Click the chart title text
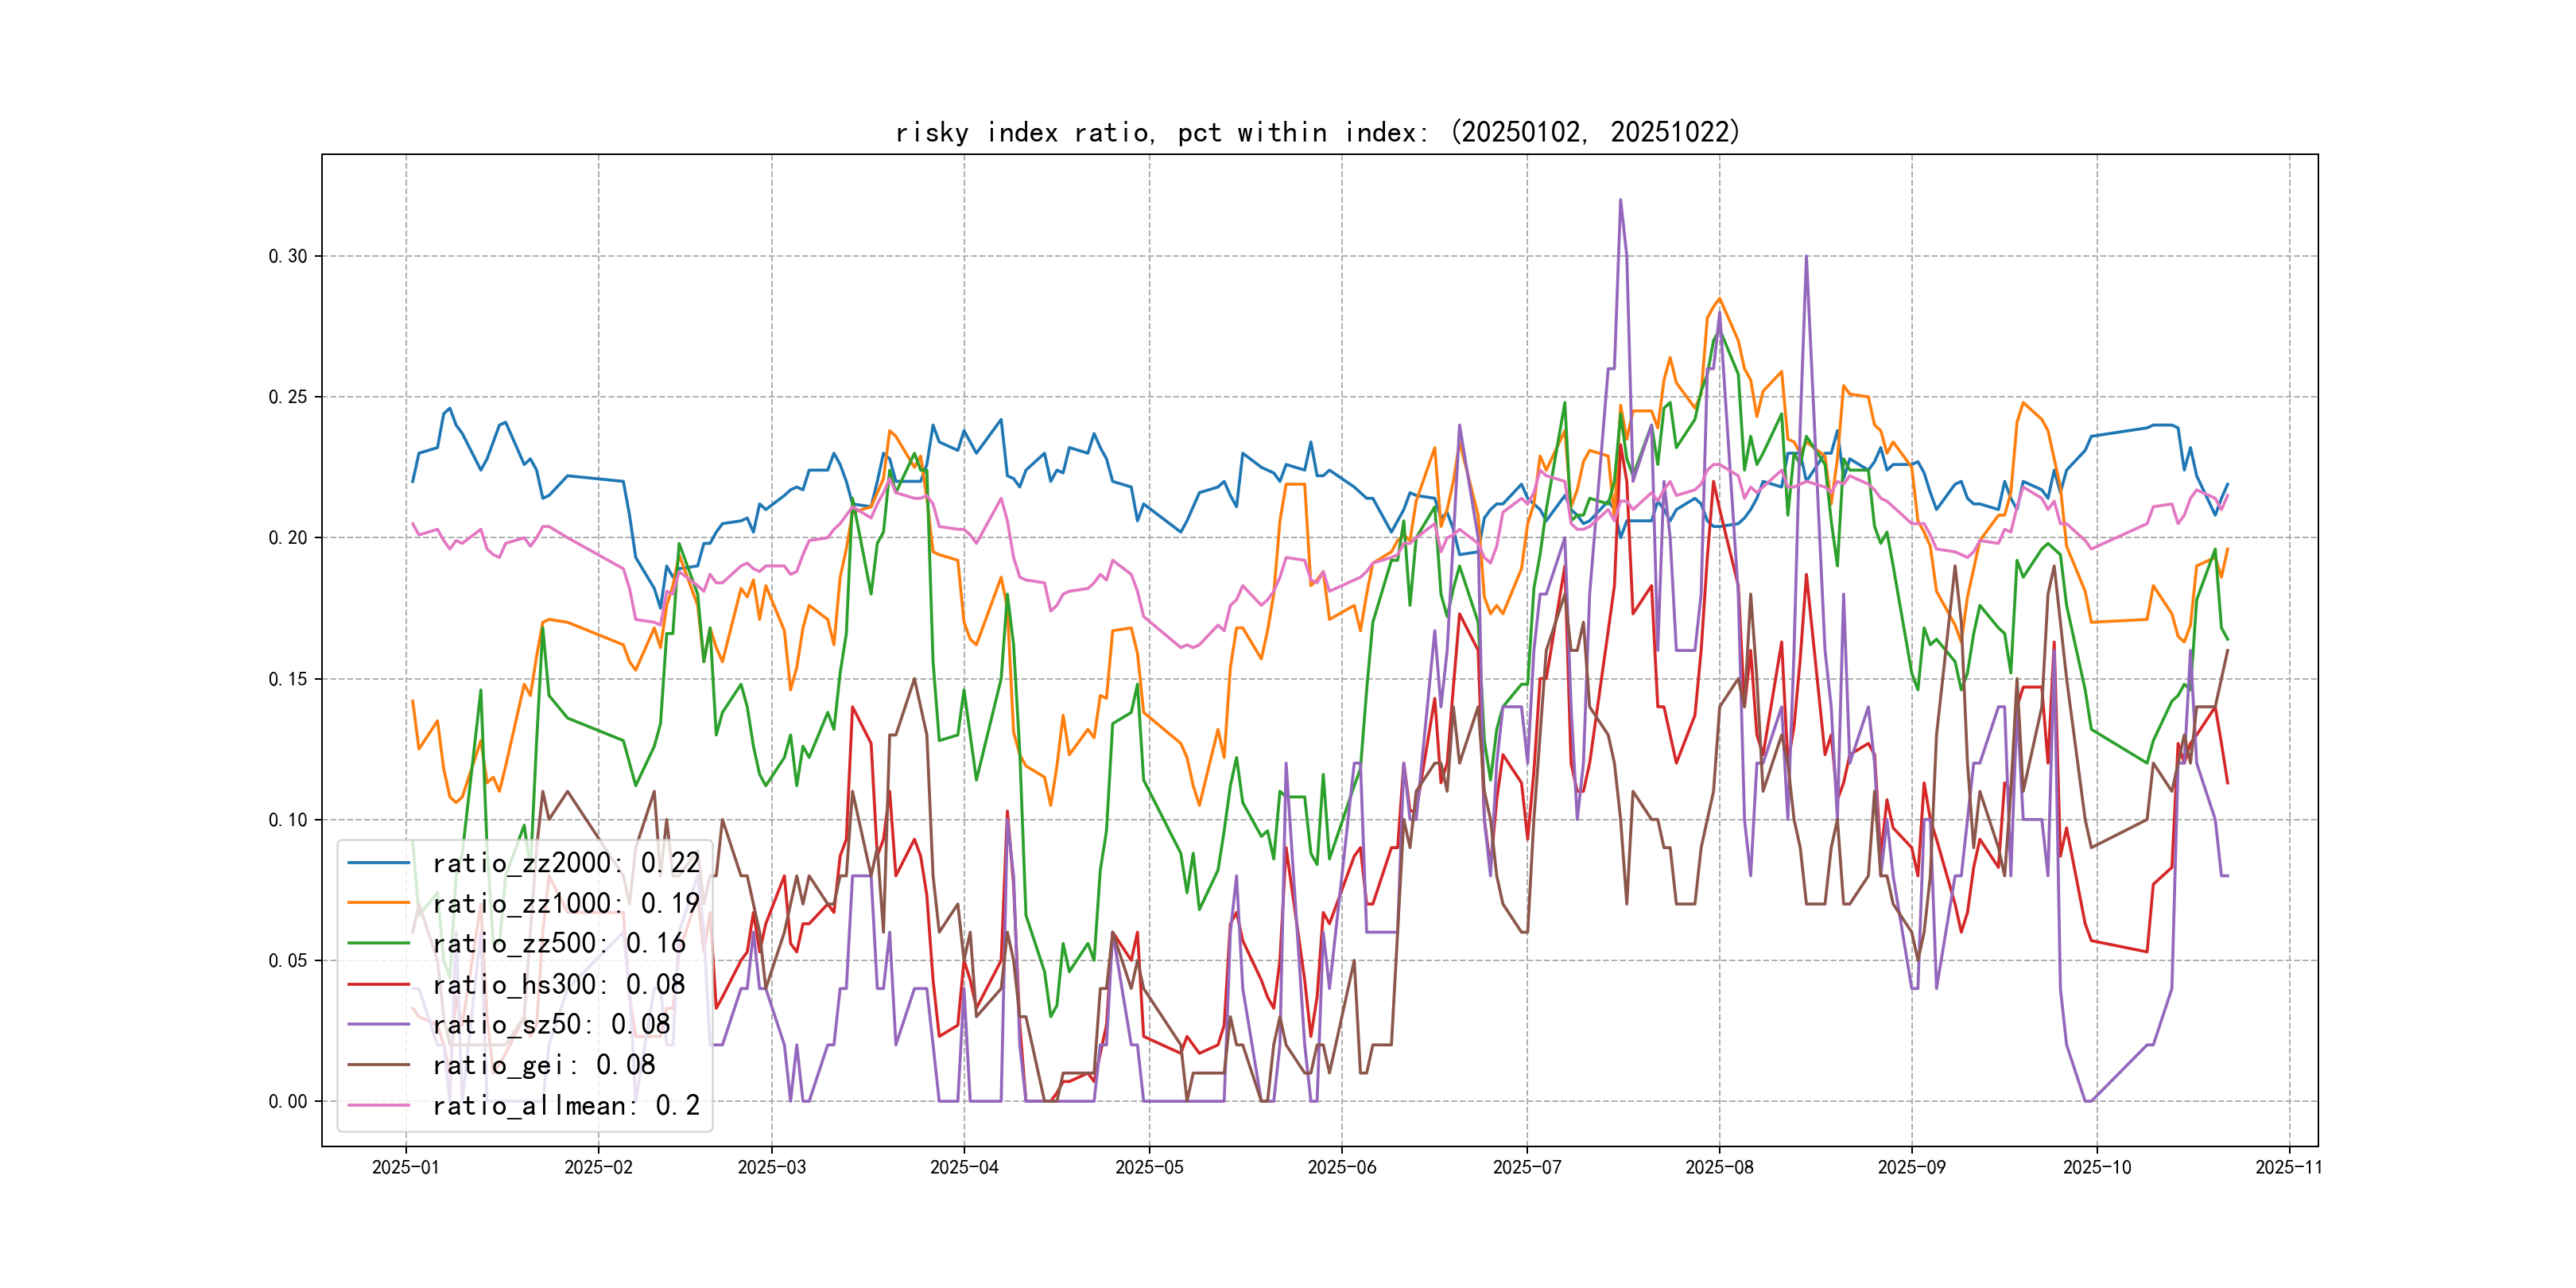 click(1318, 133)
